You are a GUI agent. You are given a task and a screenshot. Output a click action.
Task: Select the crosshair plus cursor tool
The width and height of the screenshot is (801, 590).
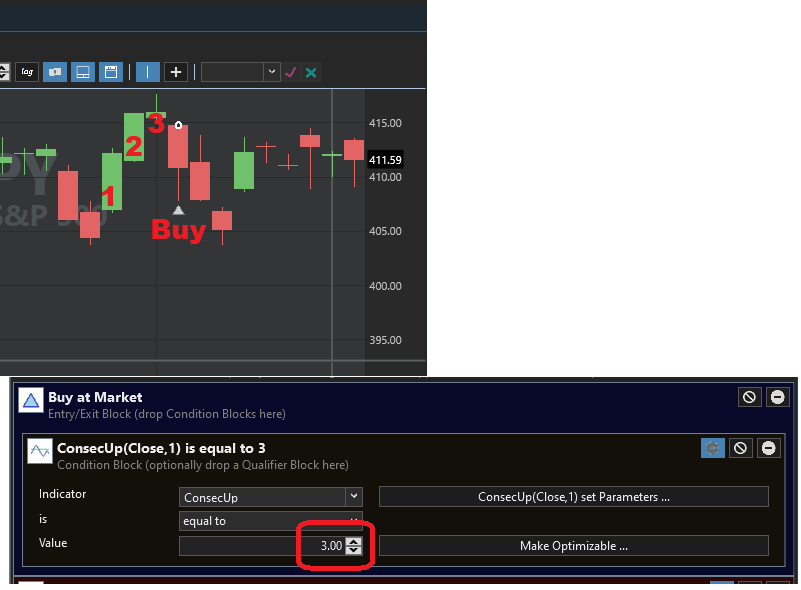(176, 72)
